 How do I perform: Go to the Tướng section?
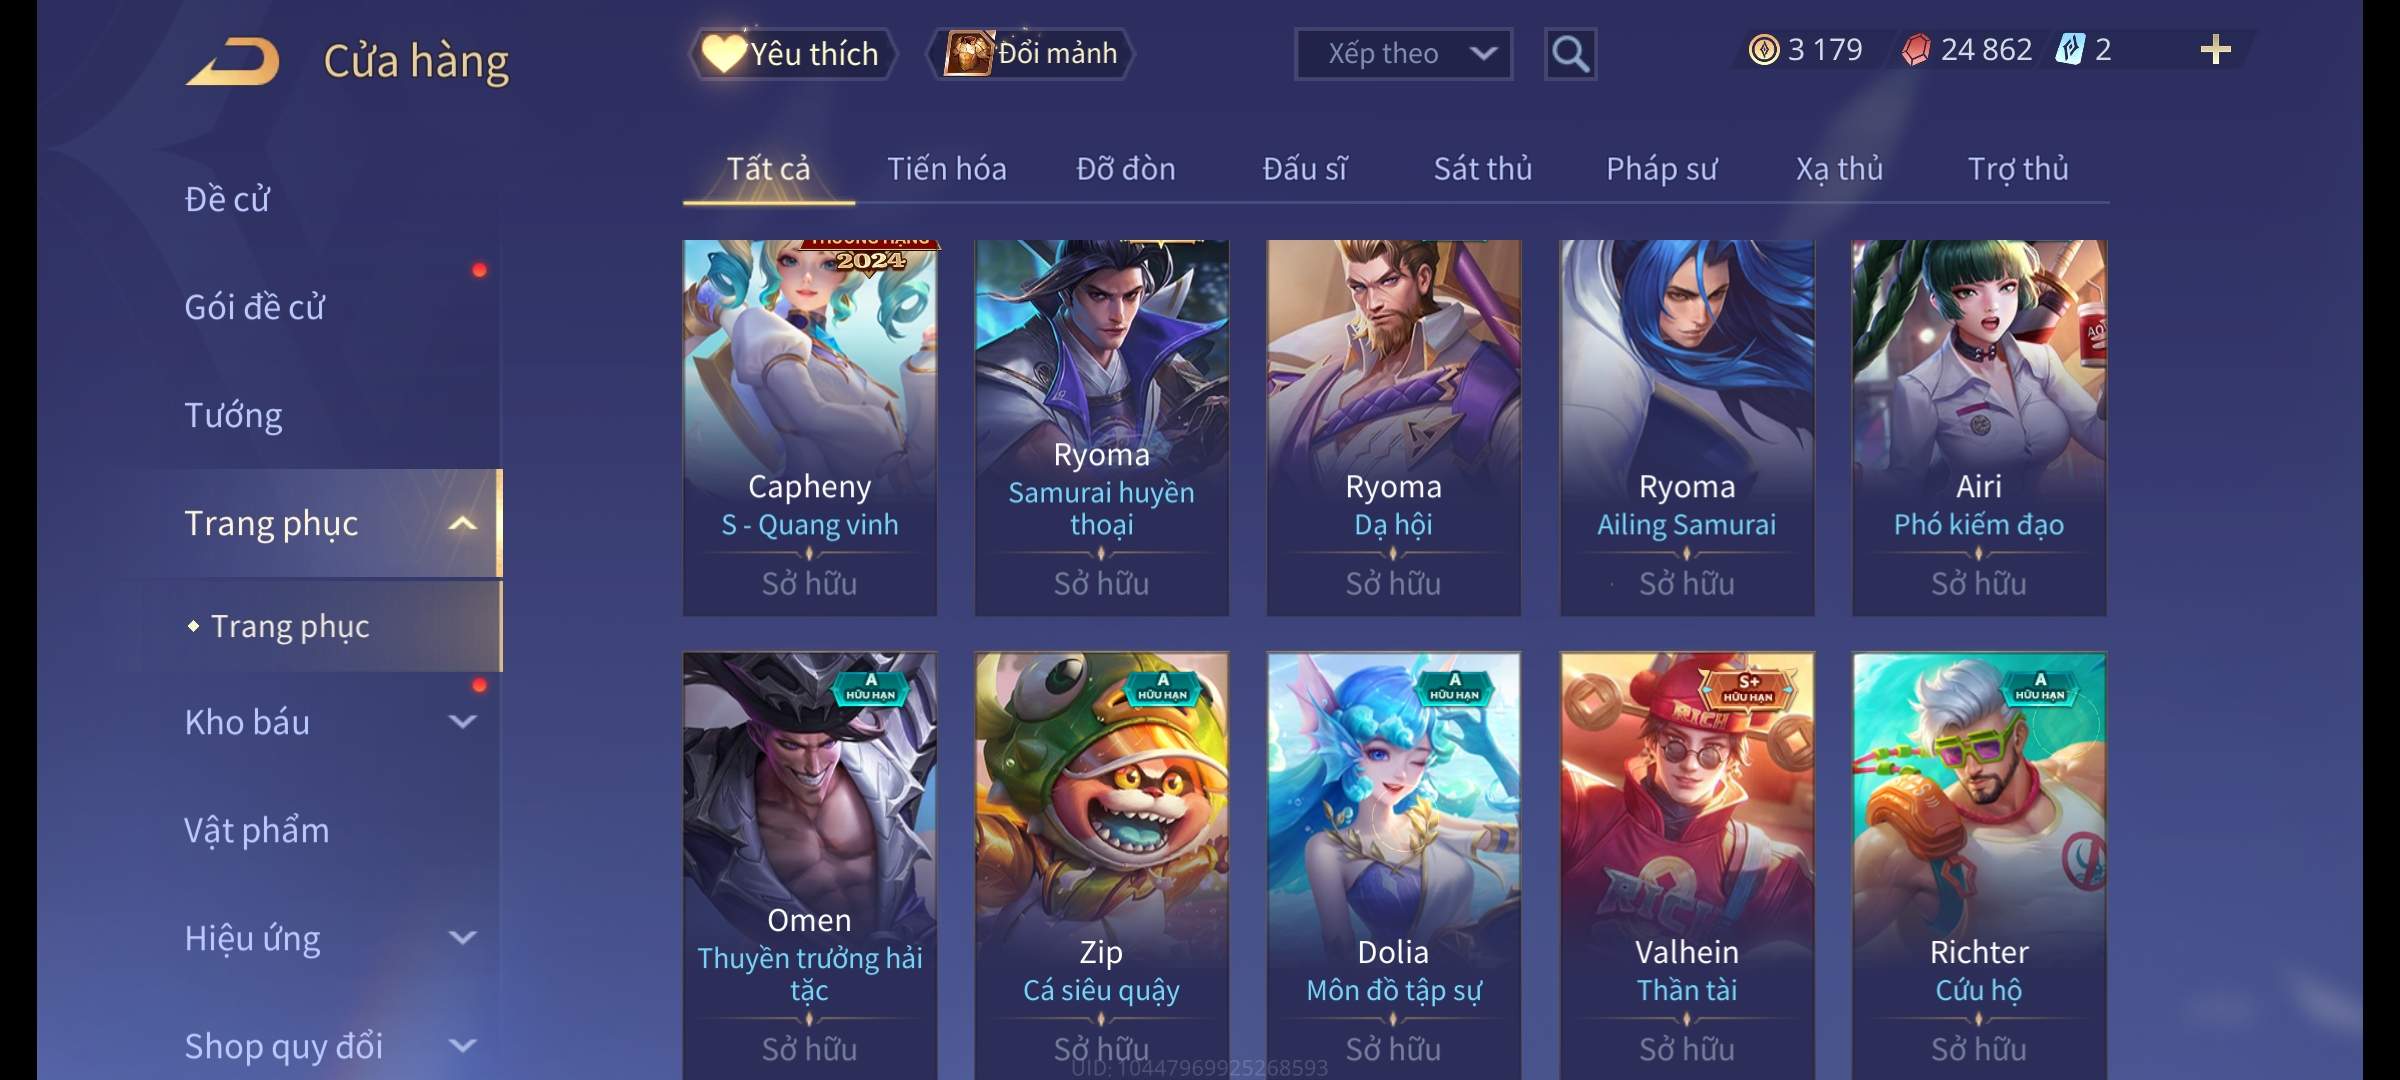(x=233, y=415)
